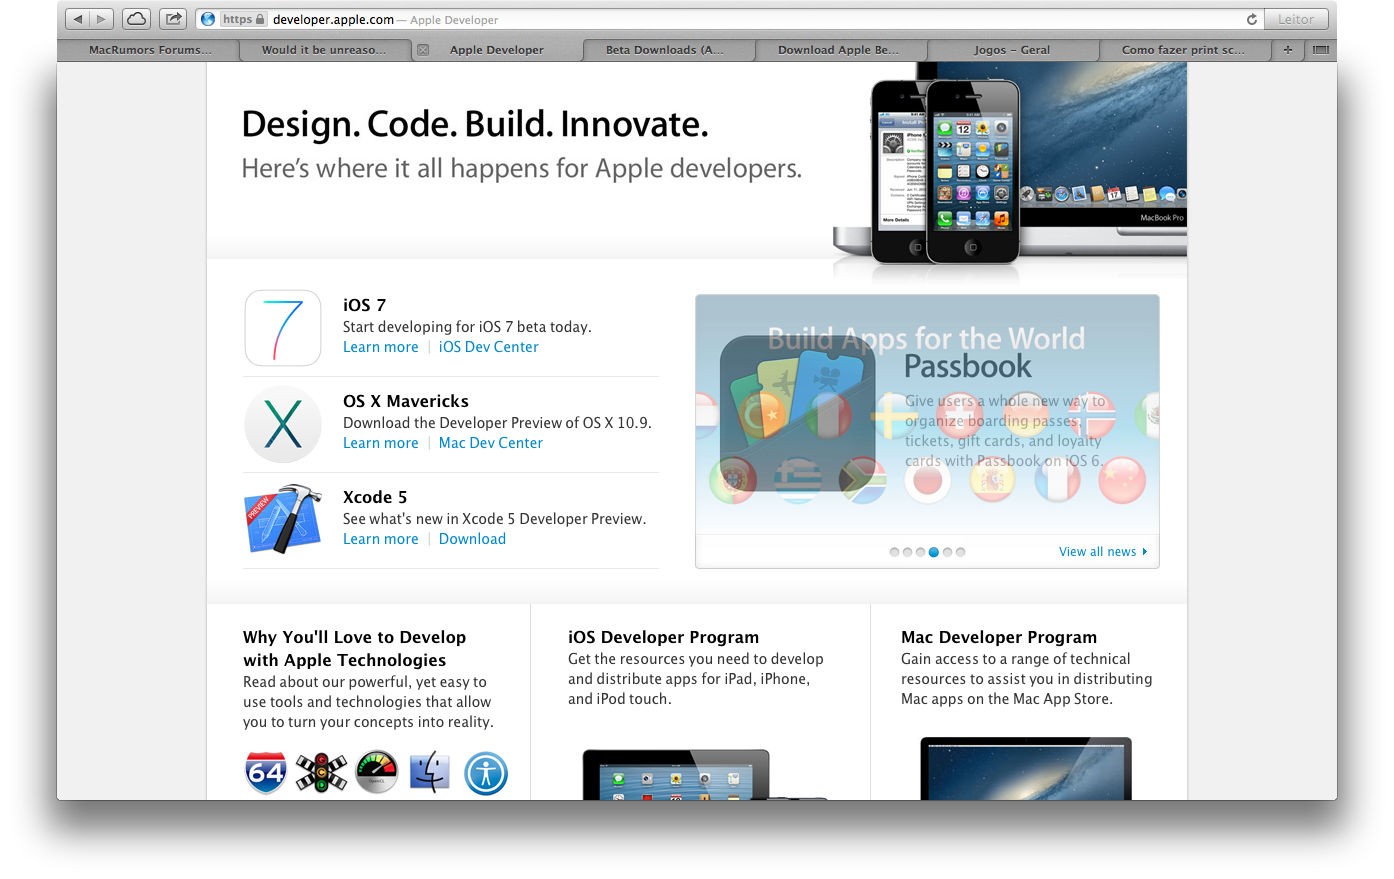Select the Apple Developer tab
This screenshot has width=1394, height=879.
coord(497,50)
